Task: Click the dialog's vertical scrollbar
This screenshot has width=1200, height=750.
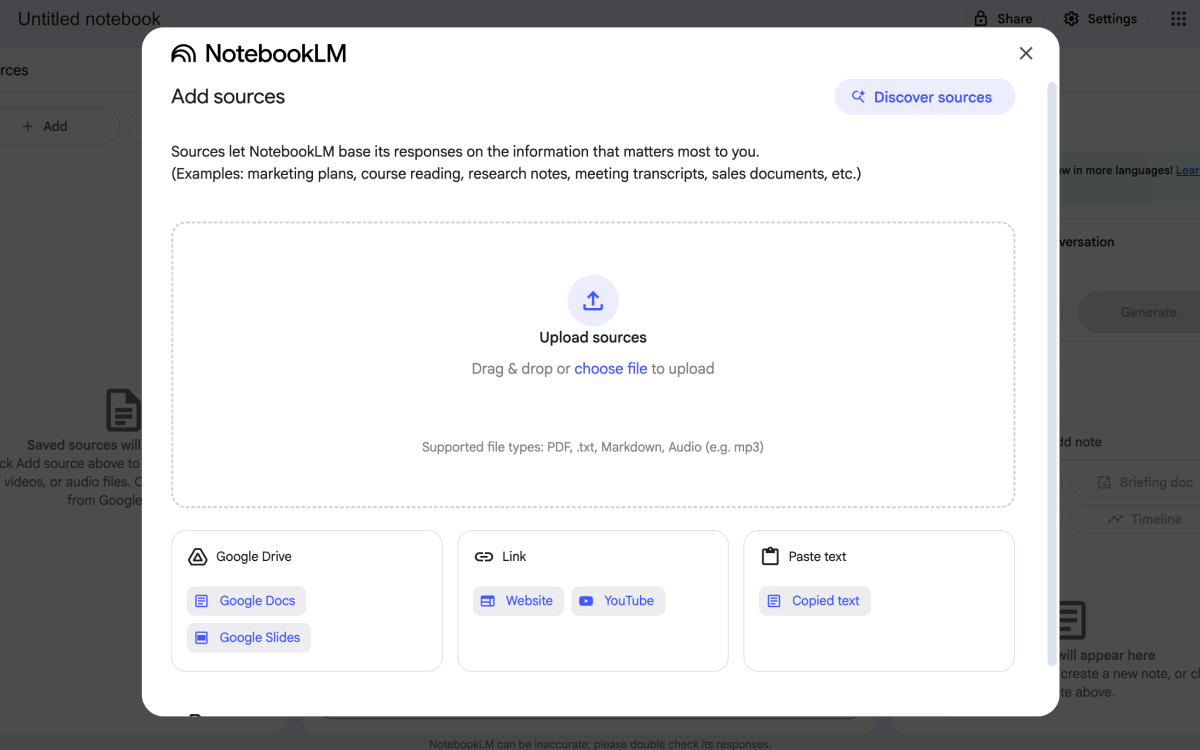Action: pyautogui.click(x=1050, y=374)
